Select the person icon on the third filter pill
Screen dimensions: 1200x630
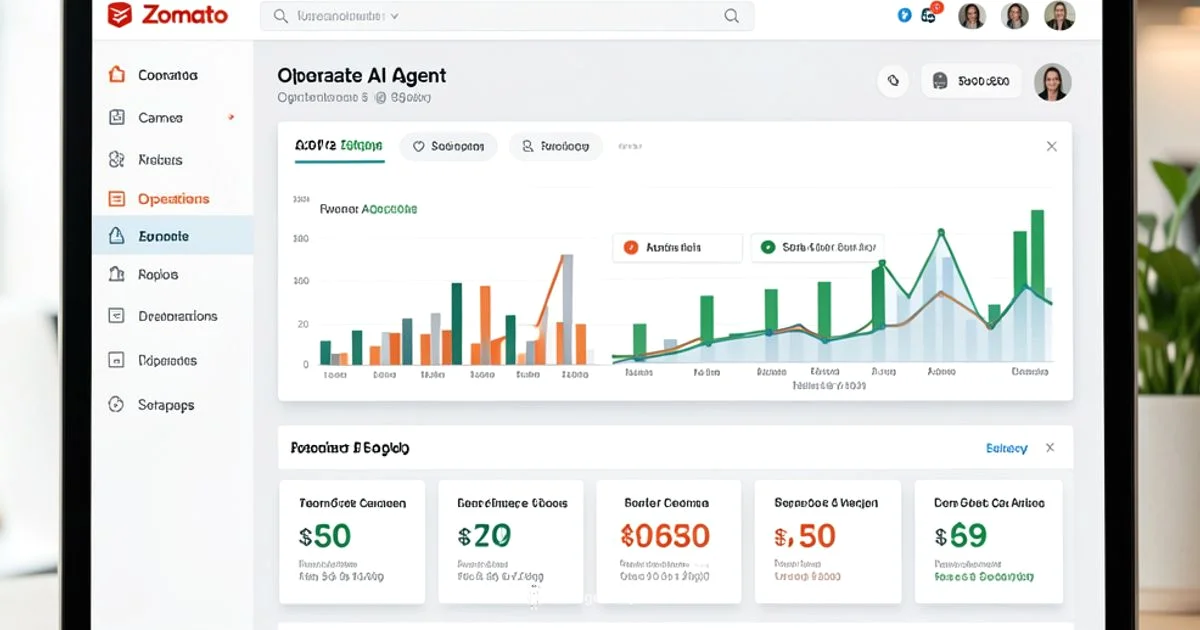[x=527, y=146]
